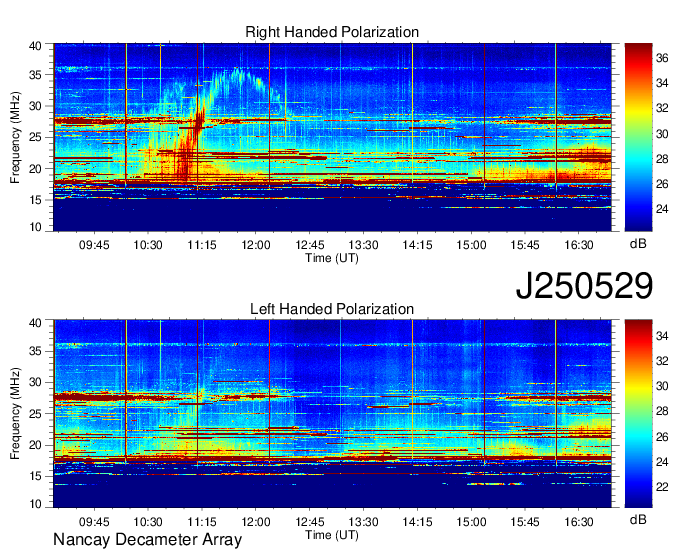Click the 15 MHz tick of Left Handed plot
The image size is (680, 552).
click(35, 476)
